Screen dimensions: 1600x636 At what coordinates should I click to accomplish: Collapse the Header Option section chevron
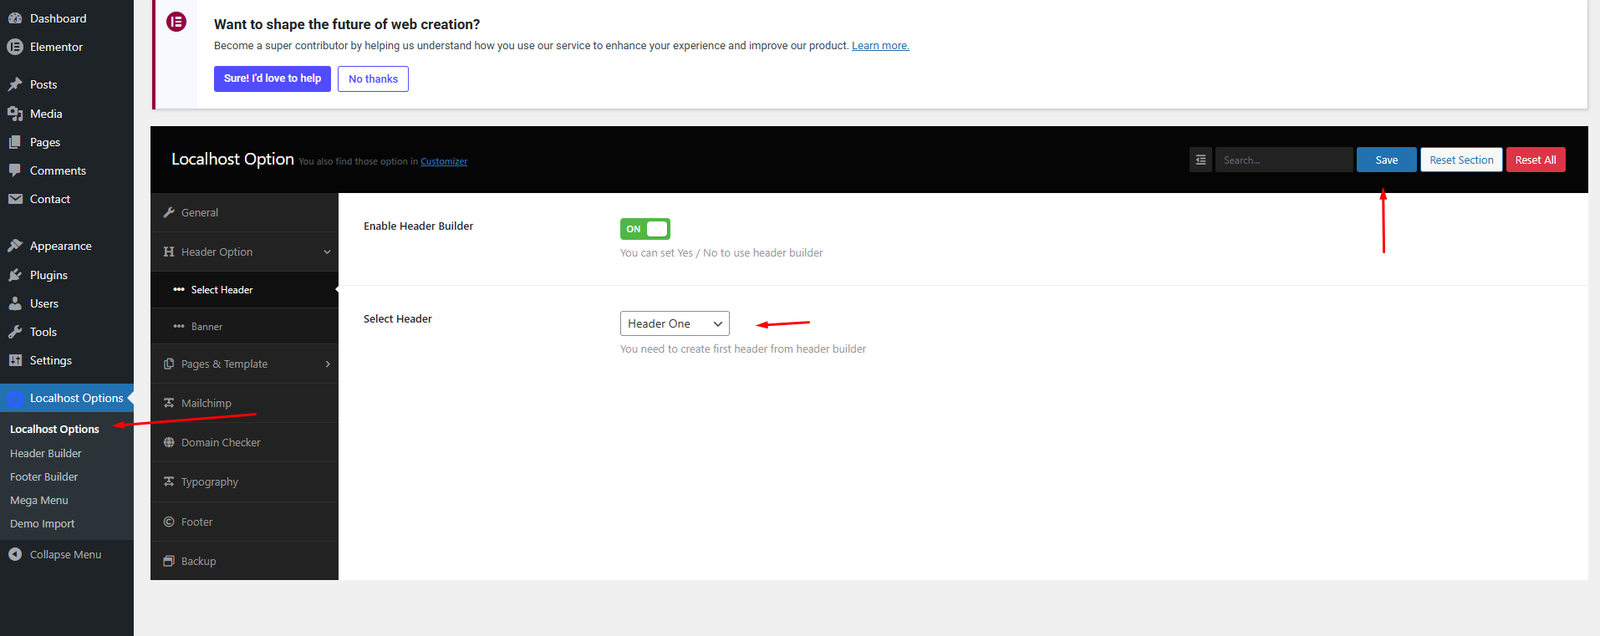pyautogui.click(x=327, y=252)
